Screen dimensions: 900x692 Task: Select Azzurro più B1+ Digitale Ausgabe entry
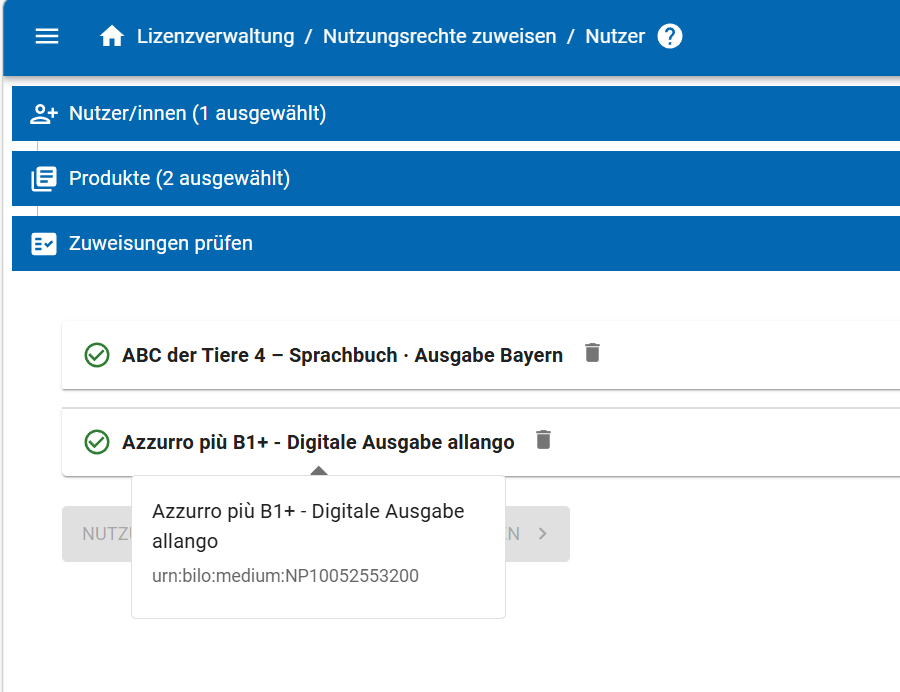pos(318,442)
